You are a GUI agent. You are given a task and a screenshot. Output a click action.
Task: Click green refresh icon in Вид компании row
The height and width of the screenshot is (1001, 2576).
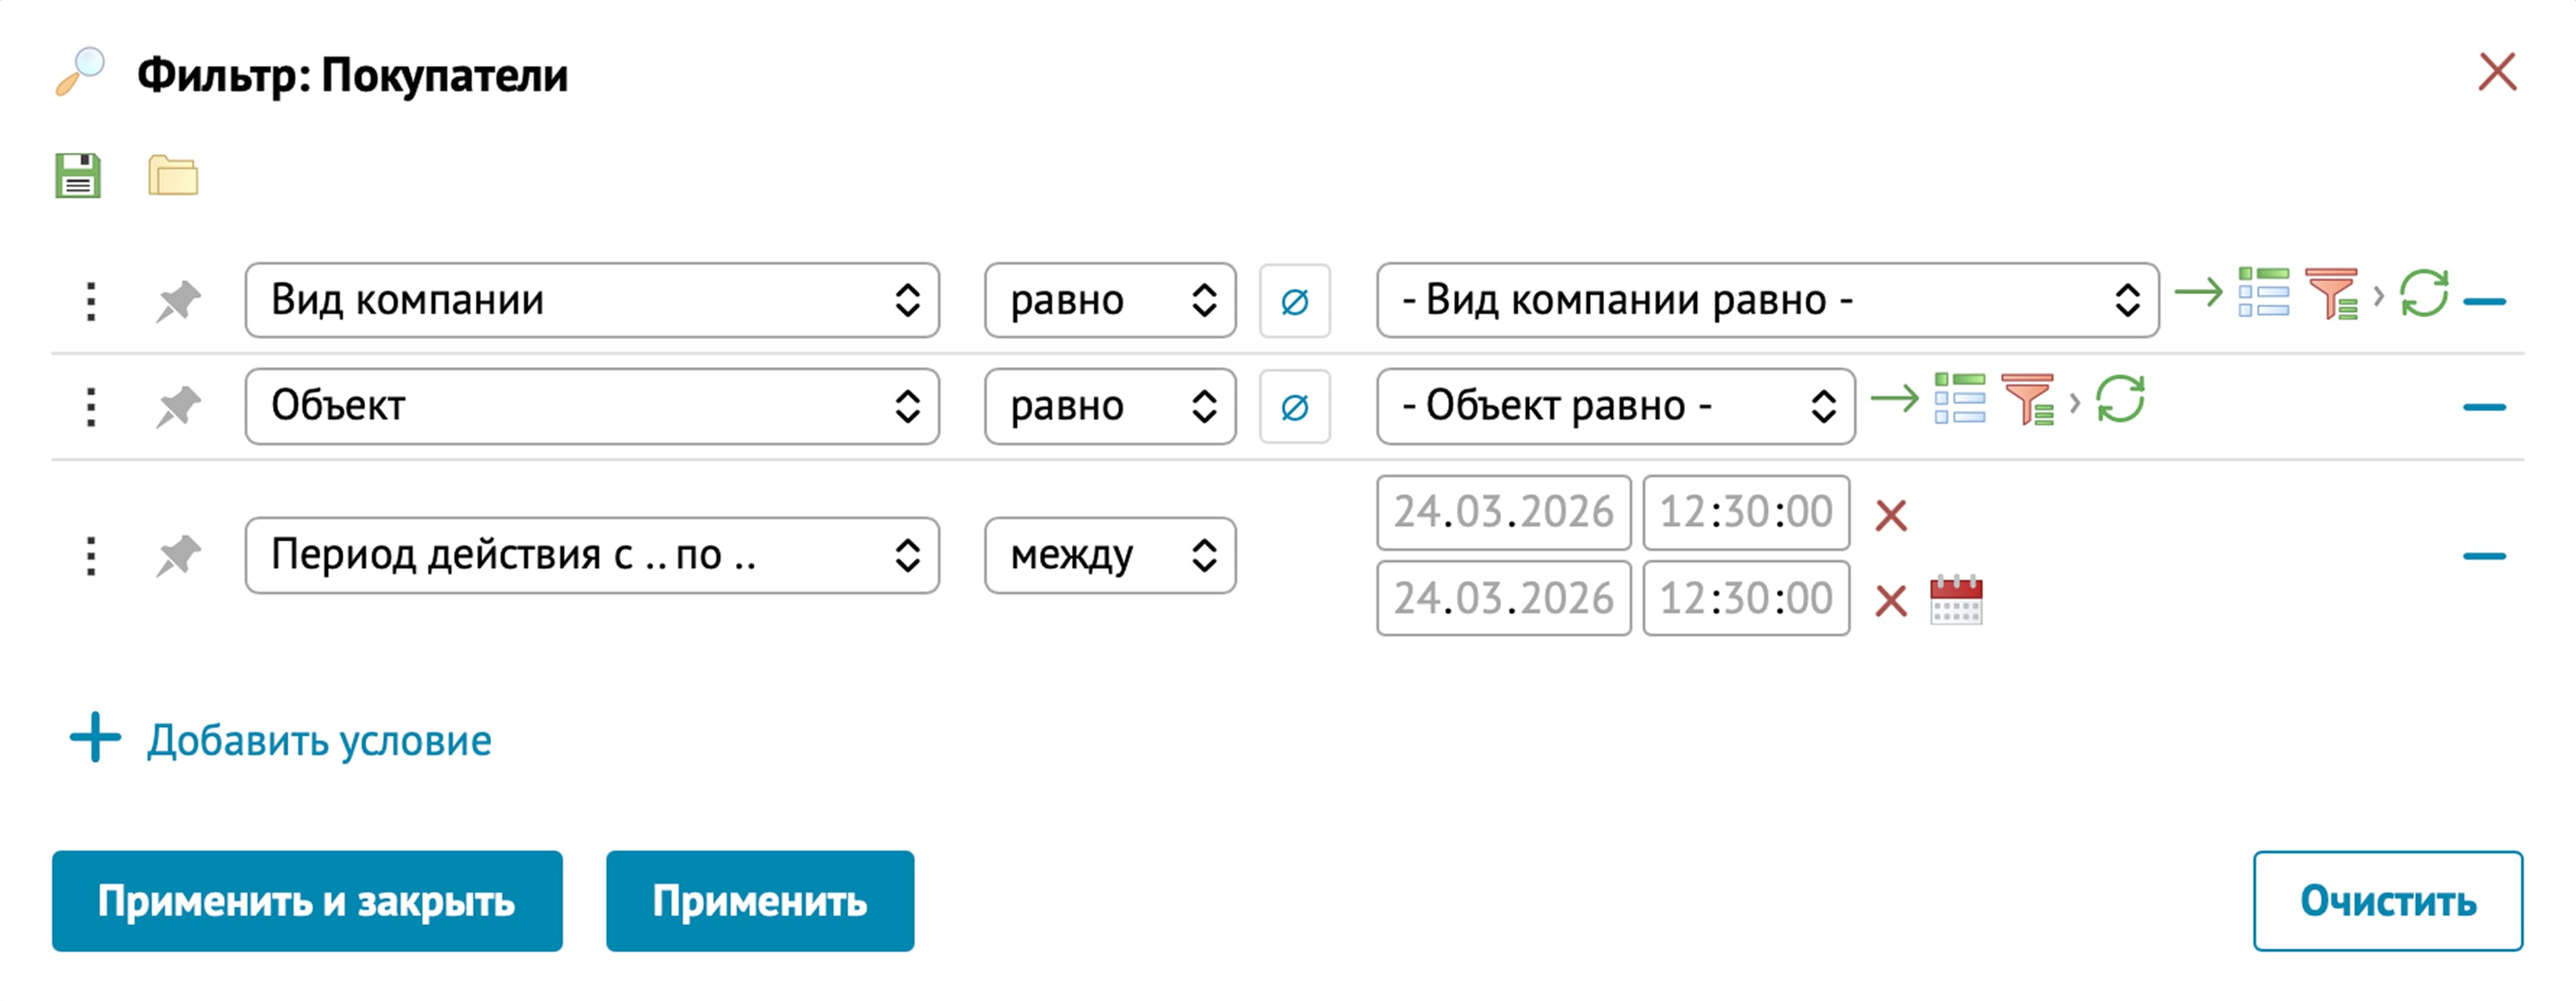(2424, 293)
